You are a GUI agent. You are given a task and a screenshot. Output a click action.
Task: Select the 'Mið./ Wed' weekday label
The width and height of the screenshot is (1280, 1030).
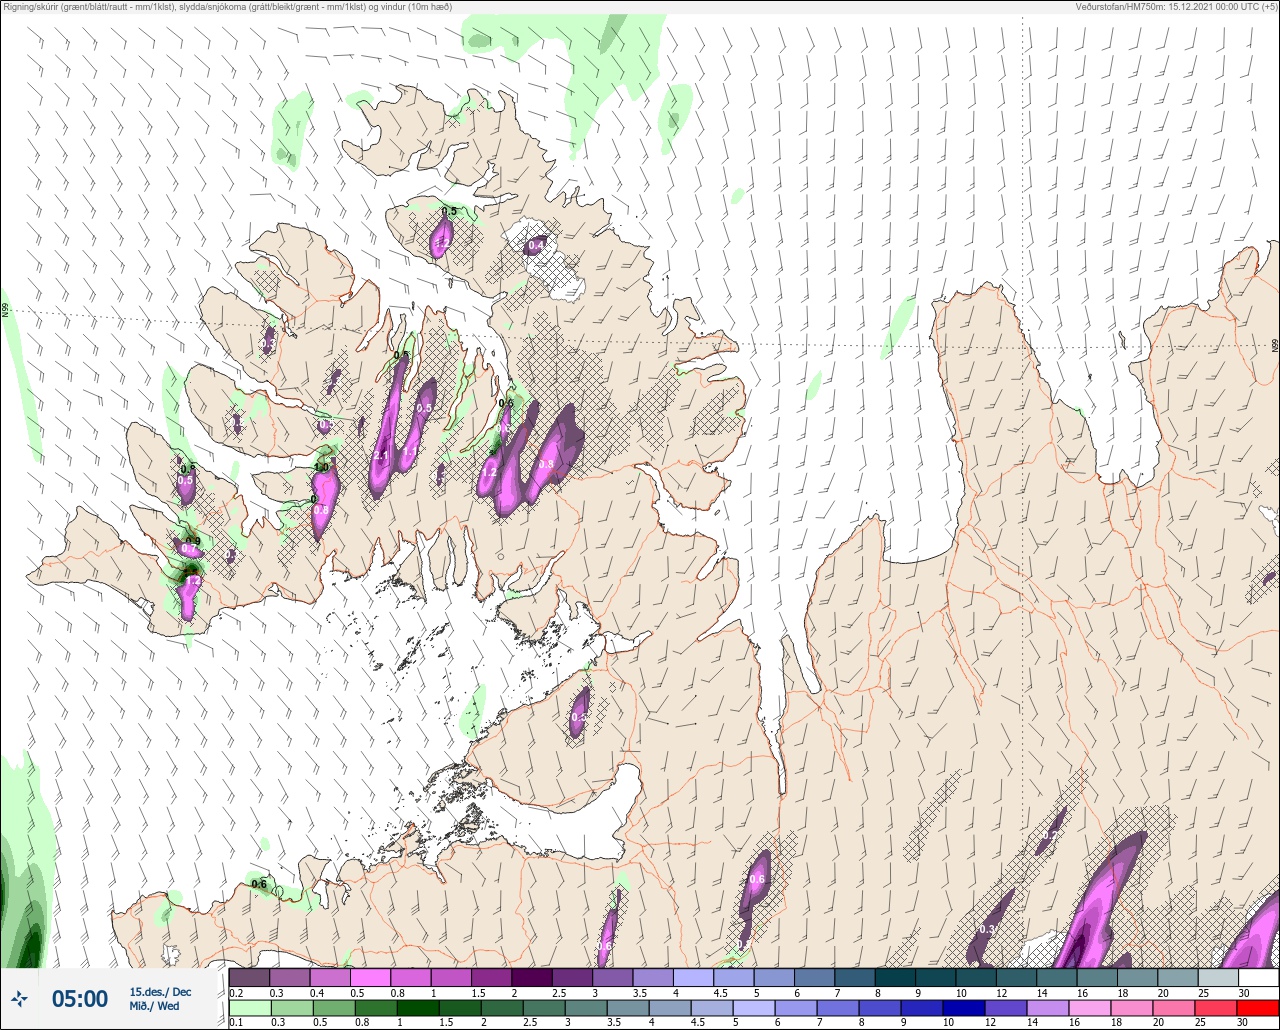pos(154,1006)
